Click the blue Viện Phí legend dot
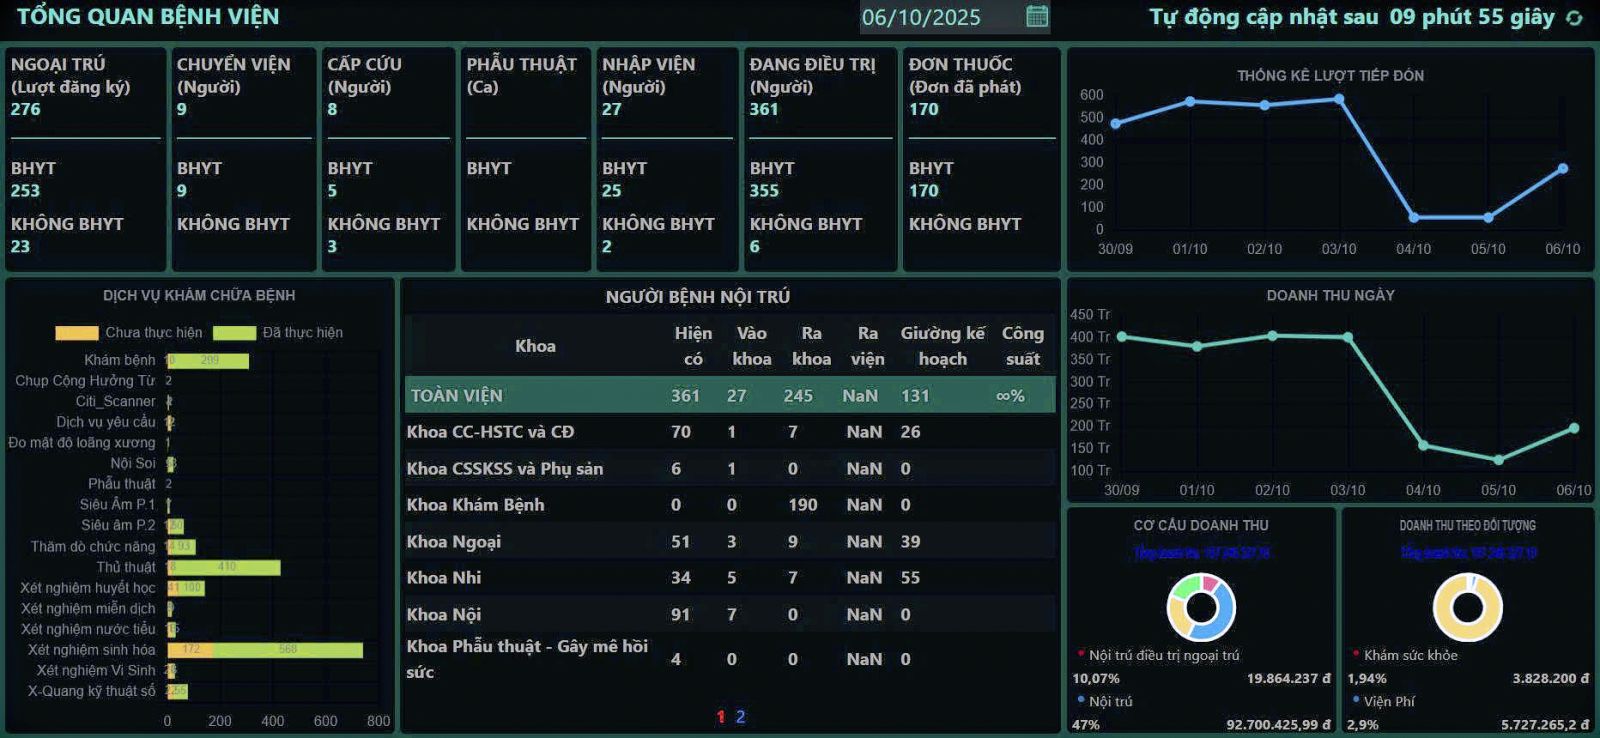The width and height of the screenshot is (1600, 738). (x=1356, y=700)
